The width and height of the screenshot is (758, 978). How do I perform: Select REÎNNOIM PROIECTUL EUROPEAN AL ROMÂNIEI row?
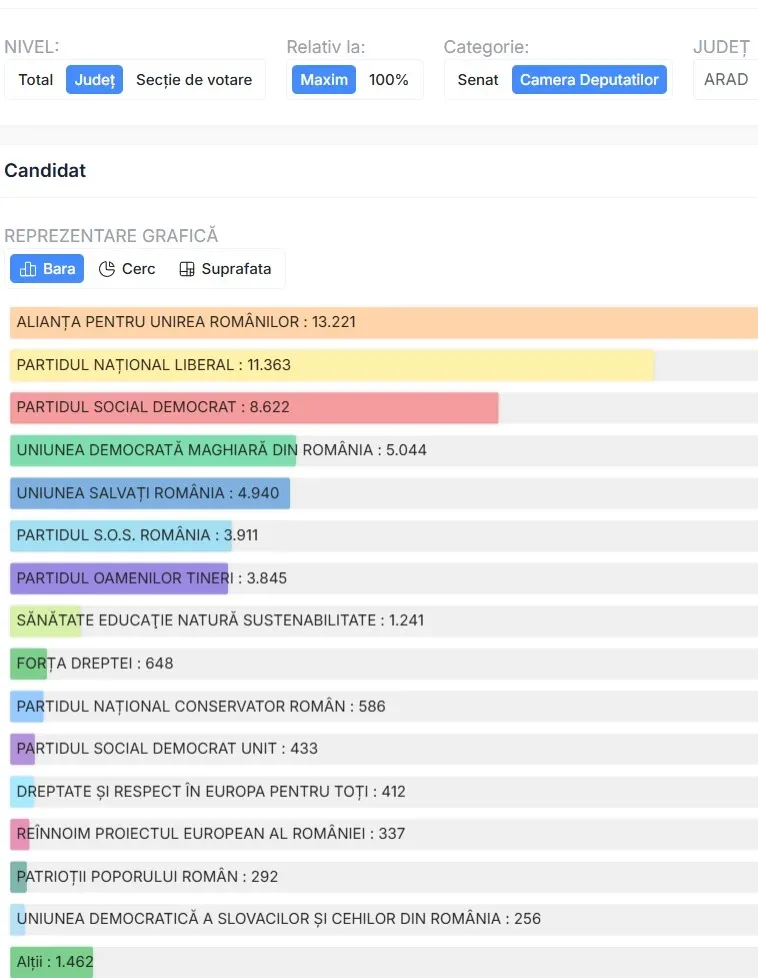click(x=384, y=834)
